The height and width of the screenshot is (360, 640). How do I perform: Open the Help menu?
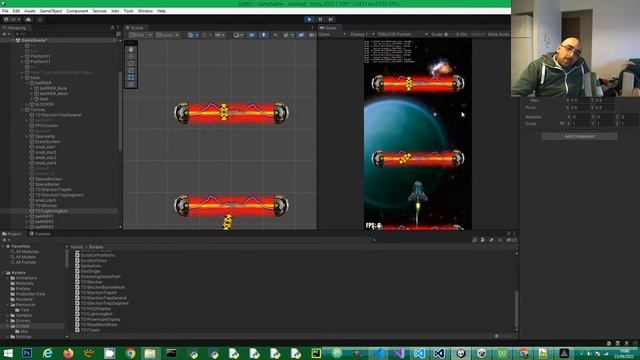[161, 11]
